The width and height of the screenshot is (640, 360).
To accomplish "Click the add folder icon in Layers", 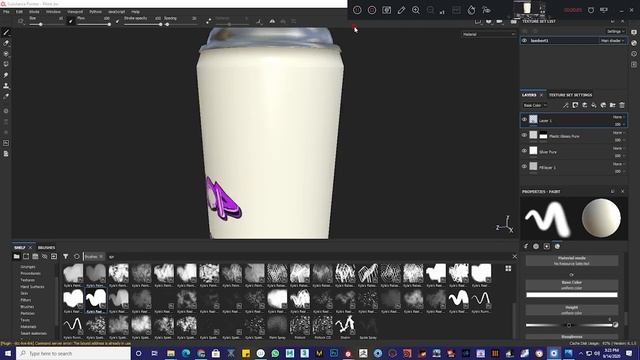I will (x=613, y=105).
